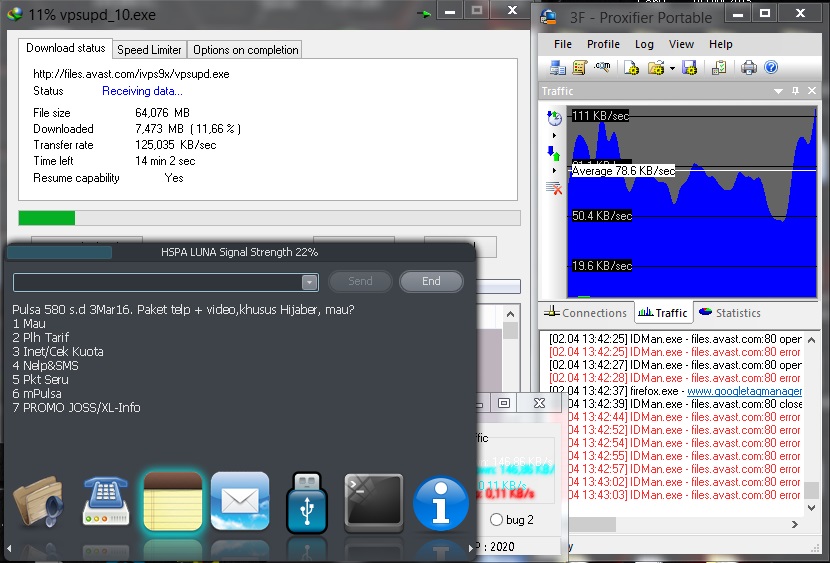Image resolution: width=830 pixels, height=563 pixels.
Task: Click the green arrow icon in IDM title bar
Action: click(424, 14)
